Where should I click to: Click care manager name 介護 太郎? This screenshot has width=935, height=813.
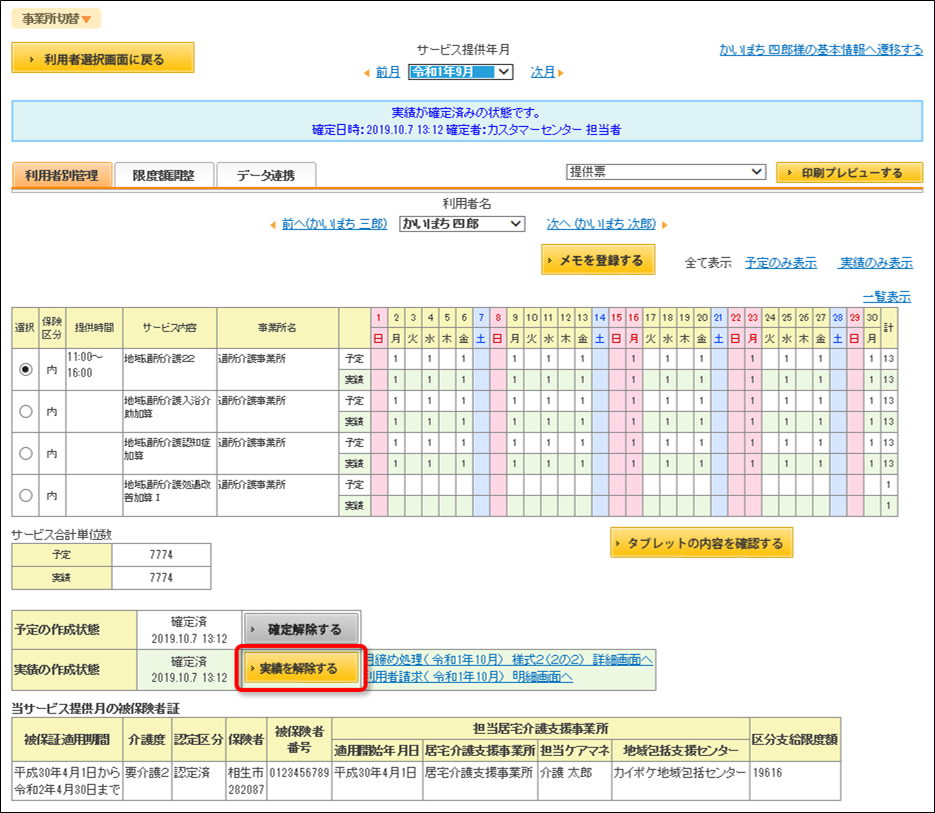pyautogui.click(x=566, y=772)
